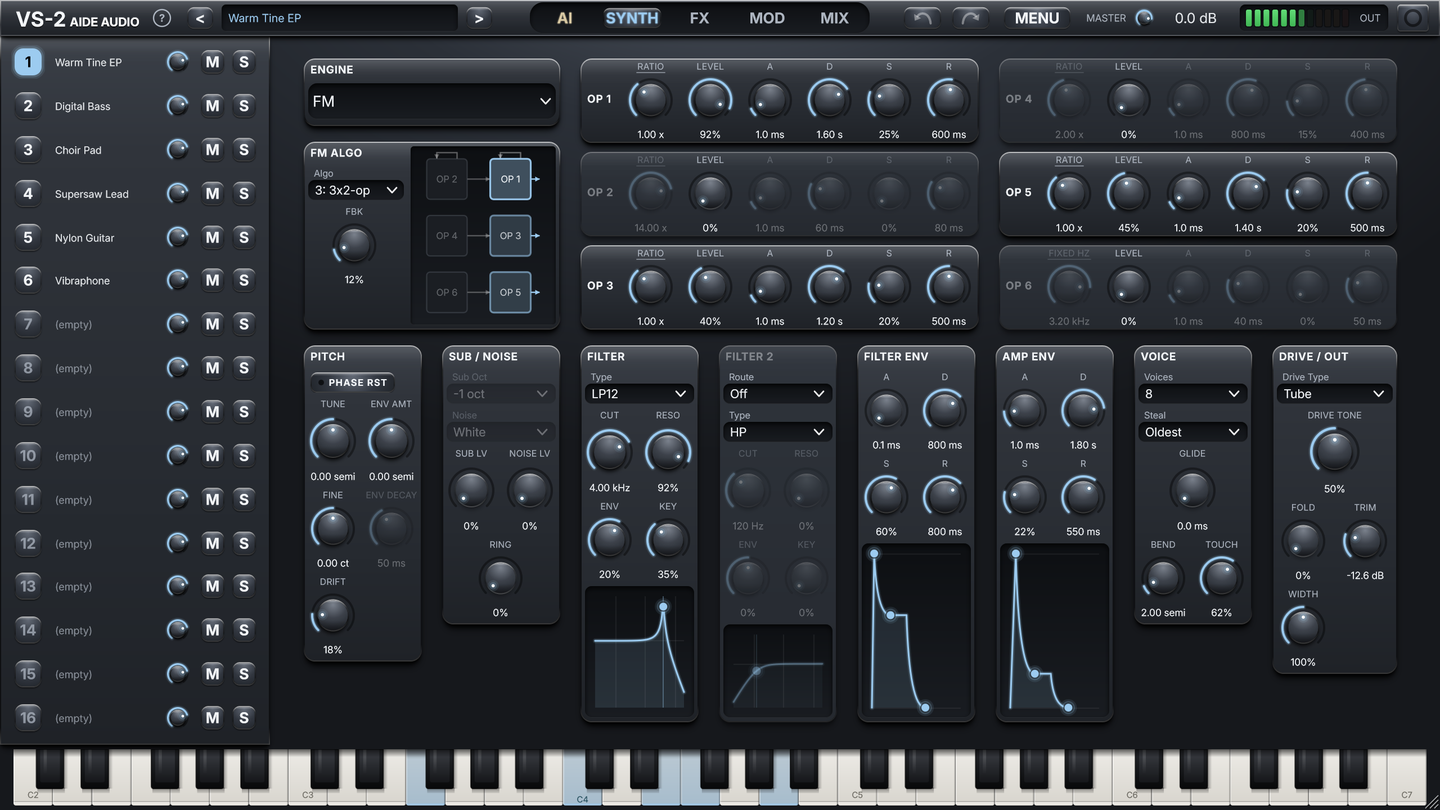Toggle the PHASE RST switch
Image resolution: width=1440 pixels, height=810 pixels.
[352, 382]
